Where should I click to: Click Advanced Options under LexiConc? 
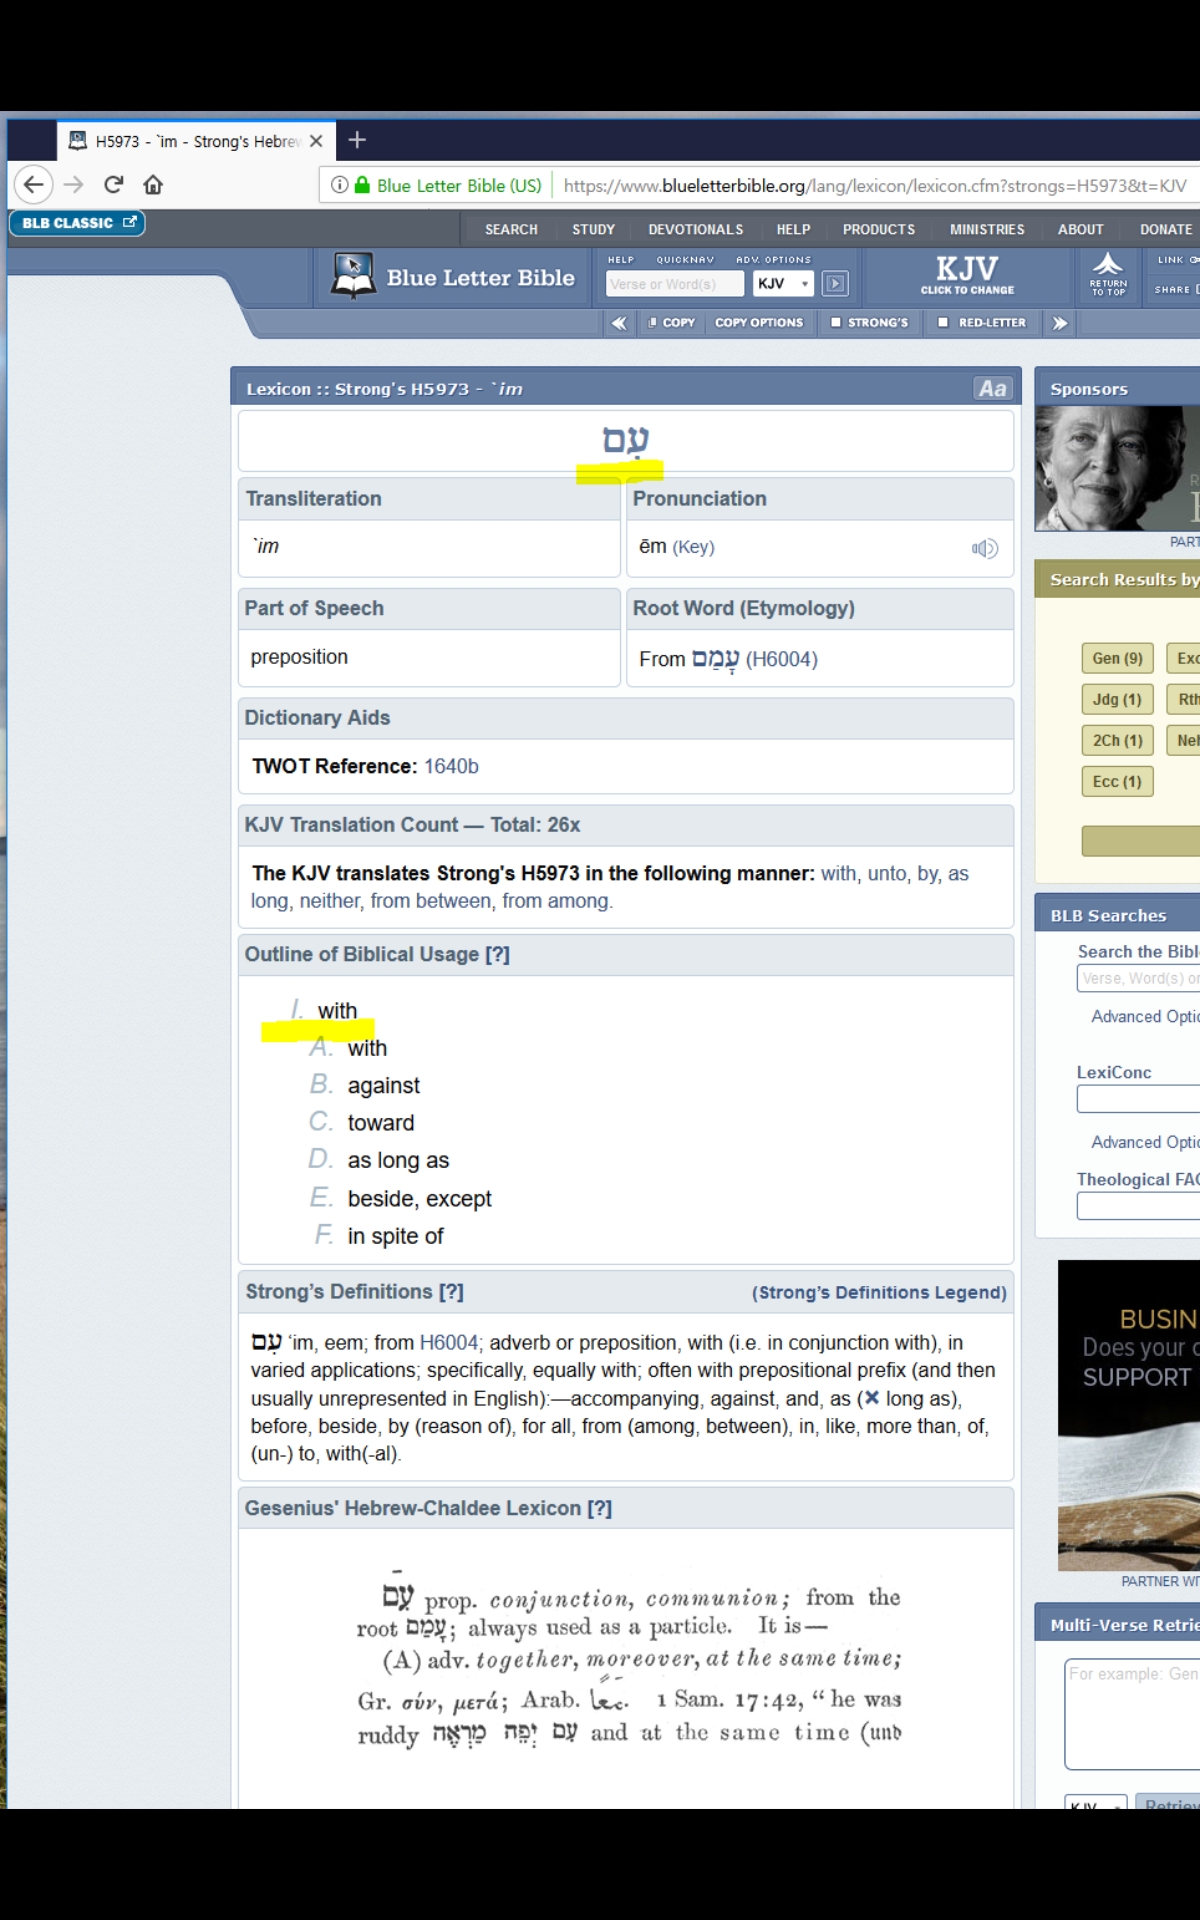point(1145,1142)
